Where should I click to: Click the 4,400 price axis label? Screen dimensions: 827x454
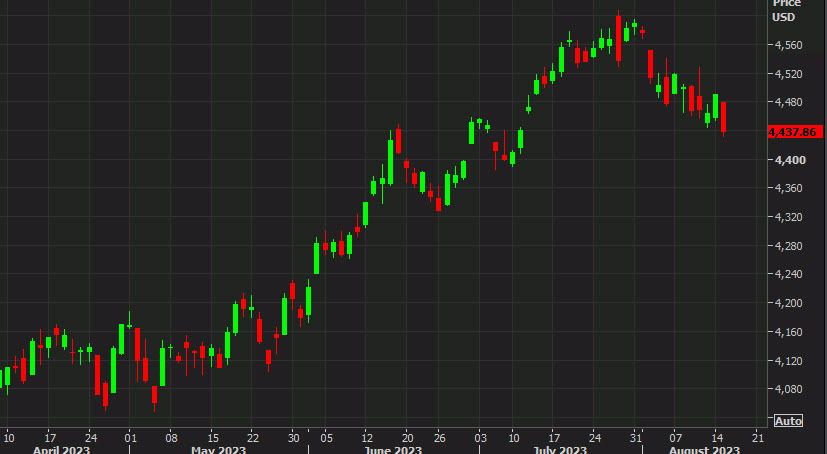pos(790,160)
